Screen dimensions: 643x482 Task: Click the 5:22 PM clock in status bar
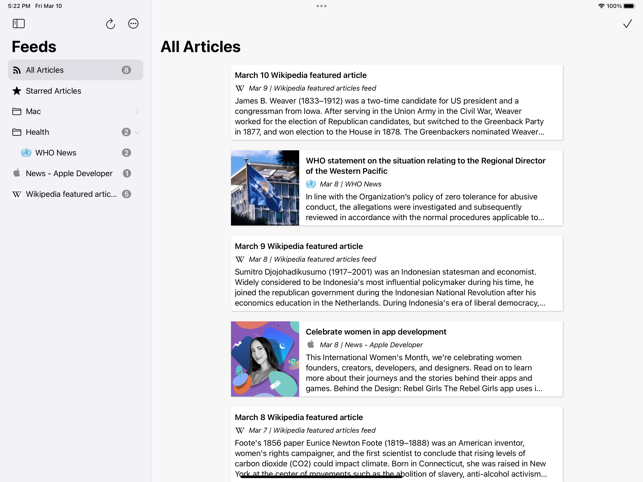click(x=19, y=6)
